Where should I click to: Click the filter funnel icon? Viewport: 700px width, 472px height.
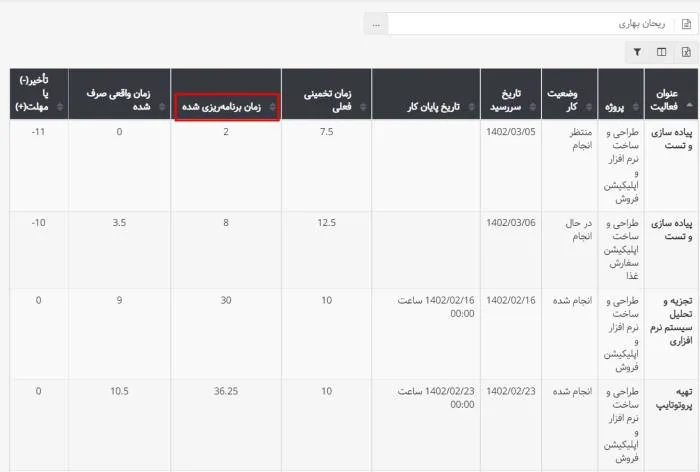click(637, 52)
